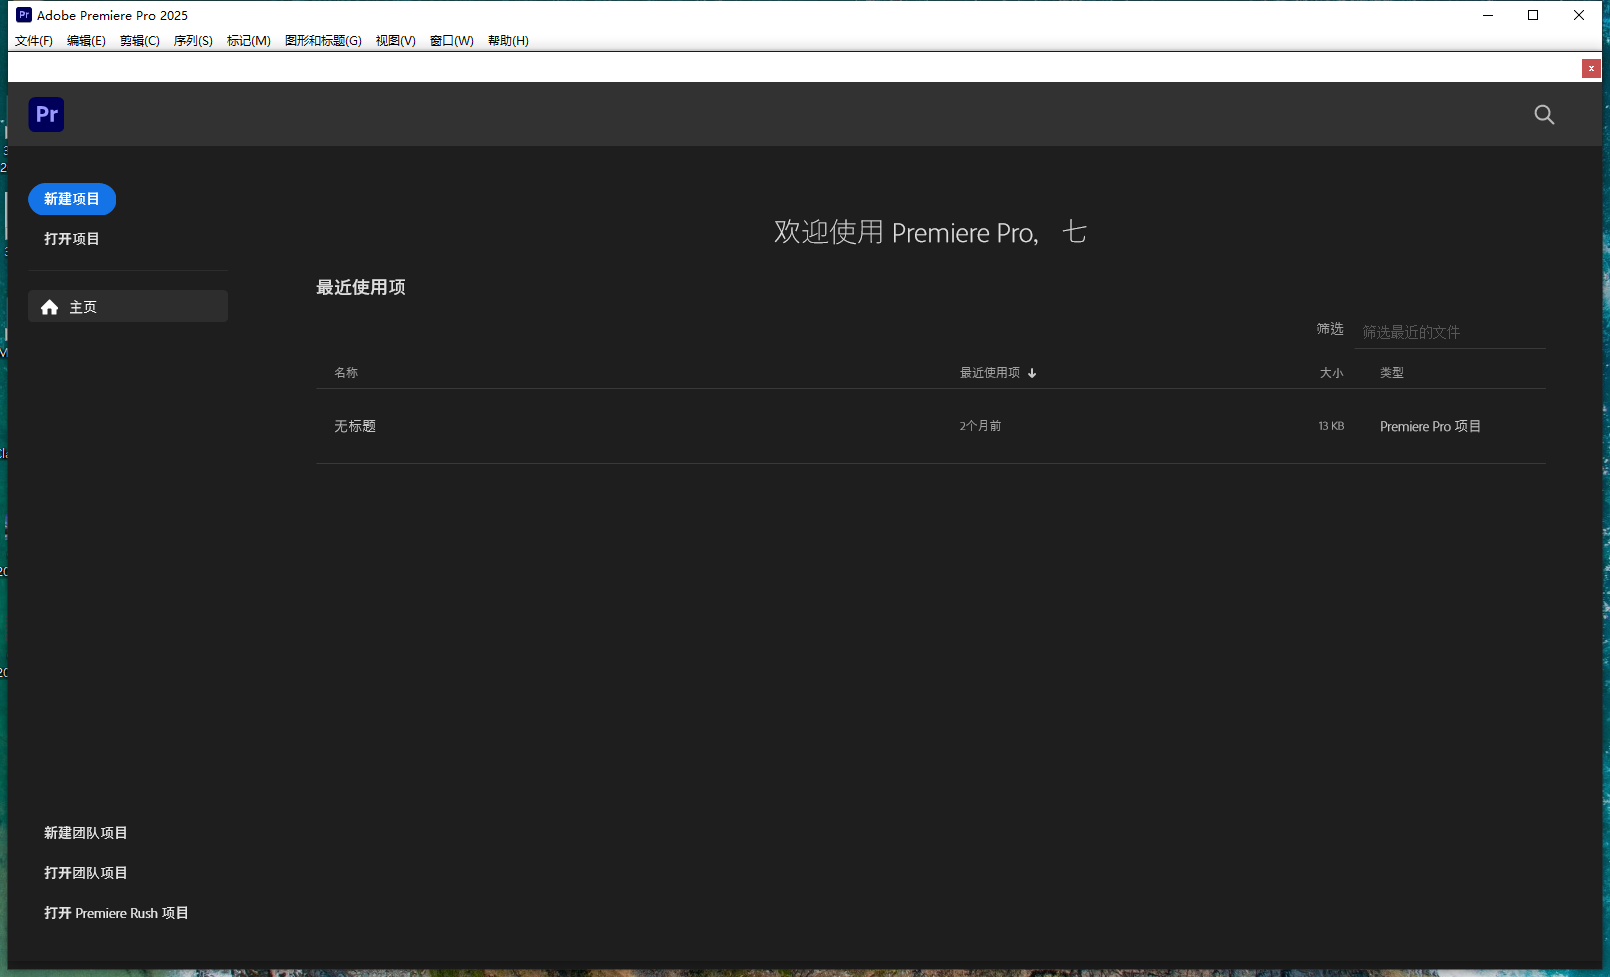
Task: Open the 帮助(H) menu
Action: pos(508,40)
